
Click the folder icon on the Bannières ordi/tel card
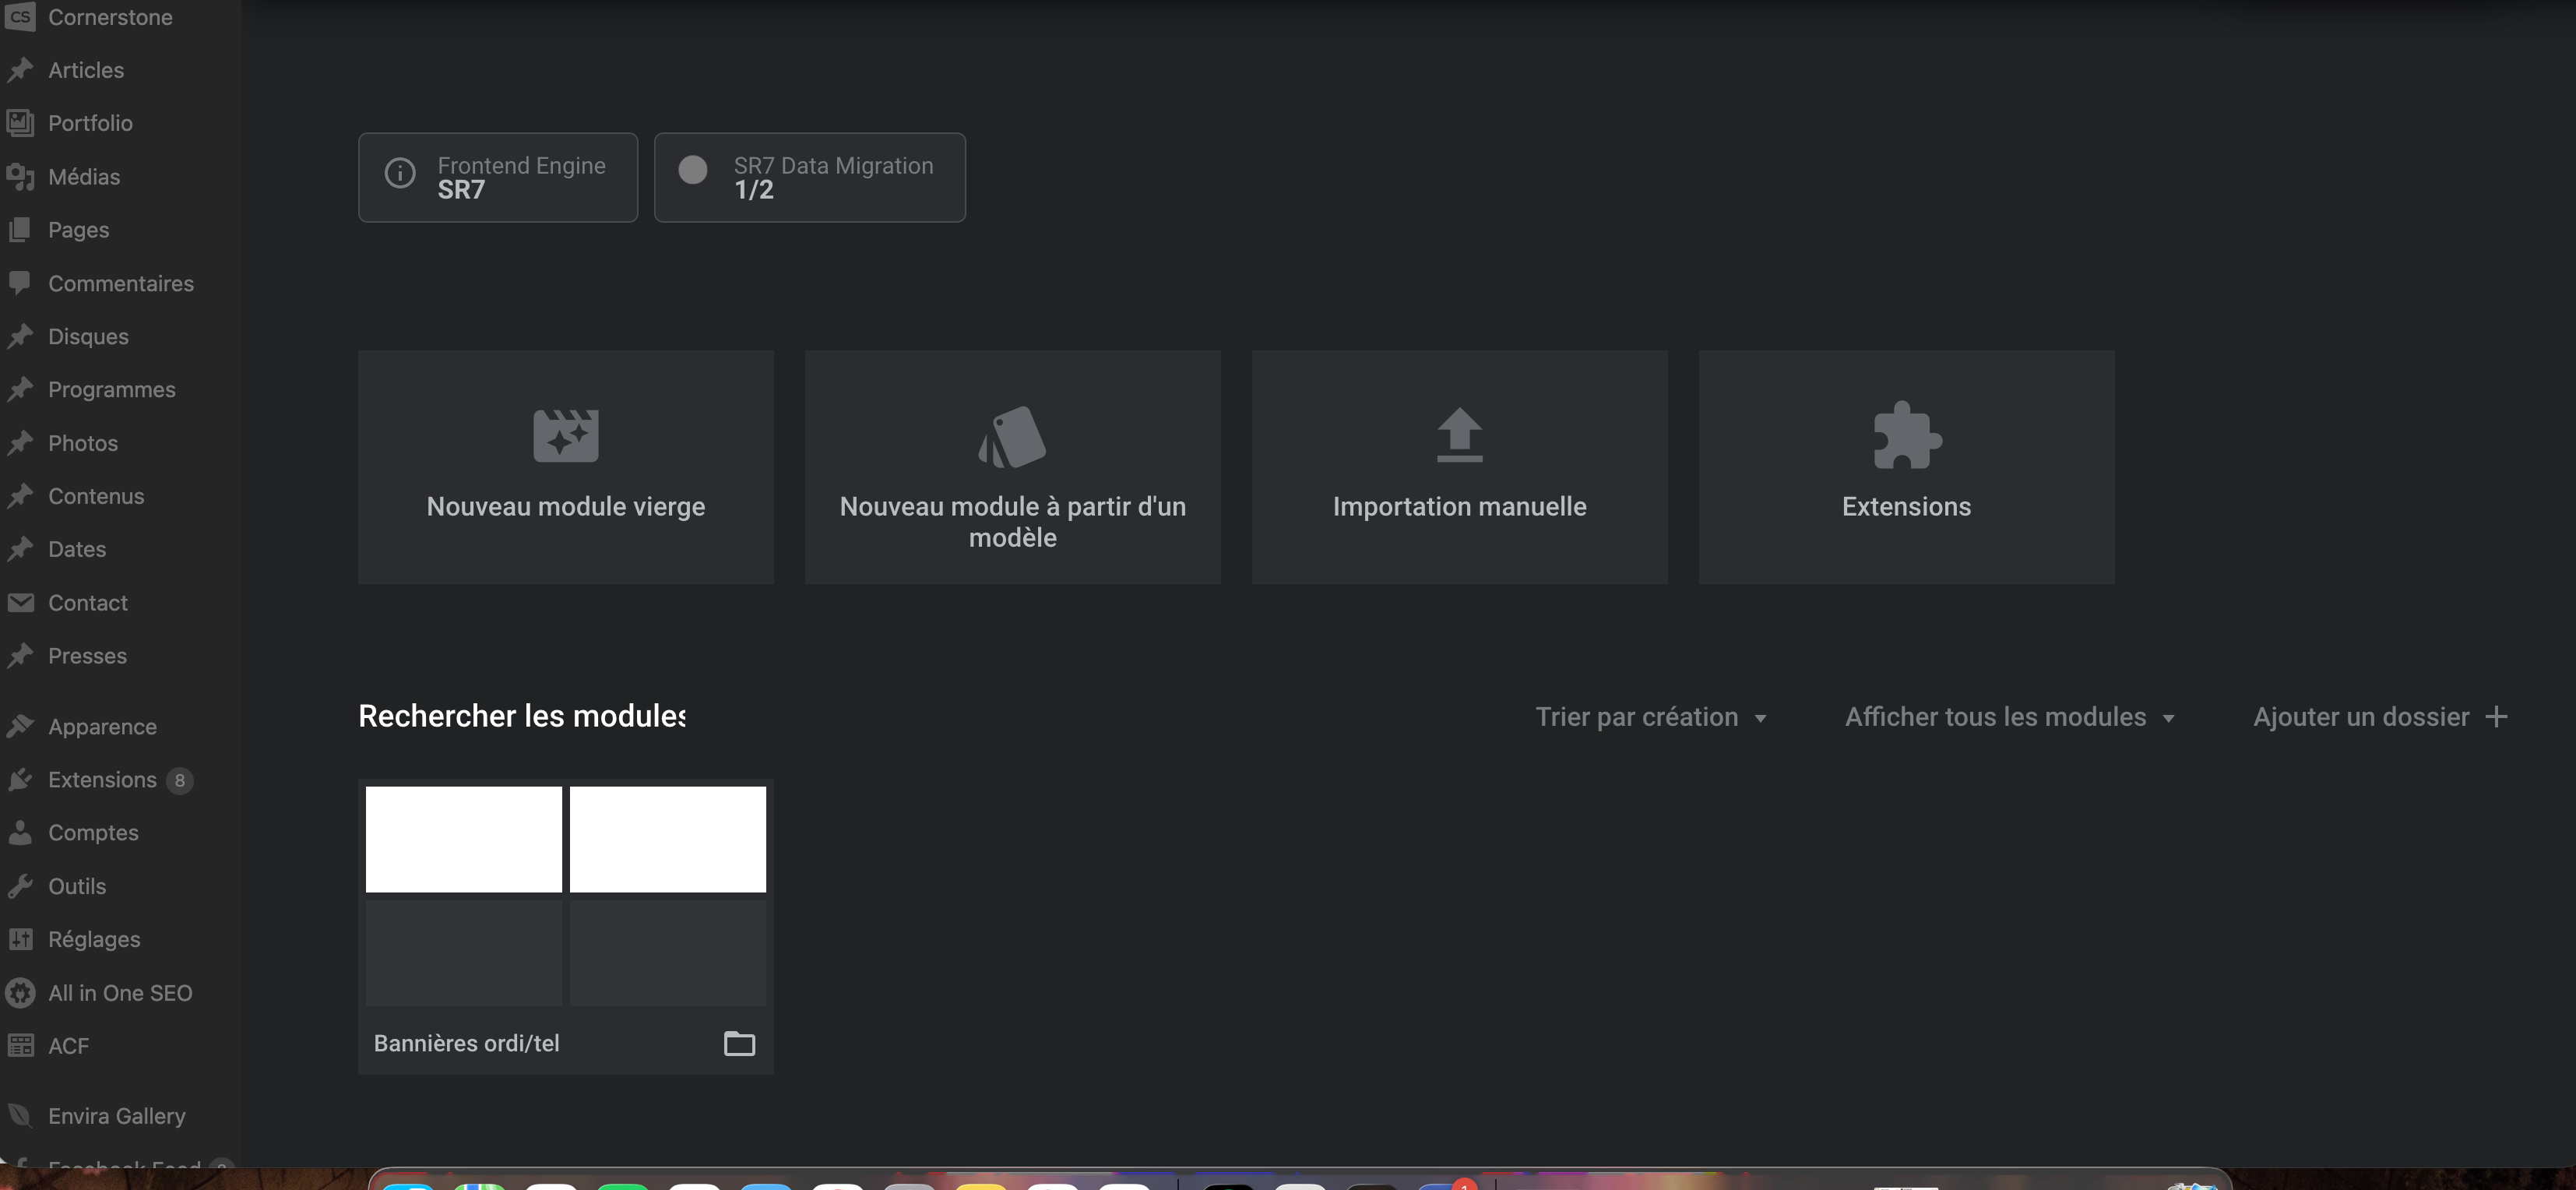pyautogui.click(x=739, y=1043)
